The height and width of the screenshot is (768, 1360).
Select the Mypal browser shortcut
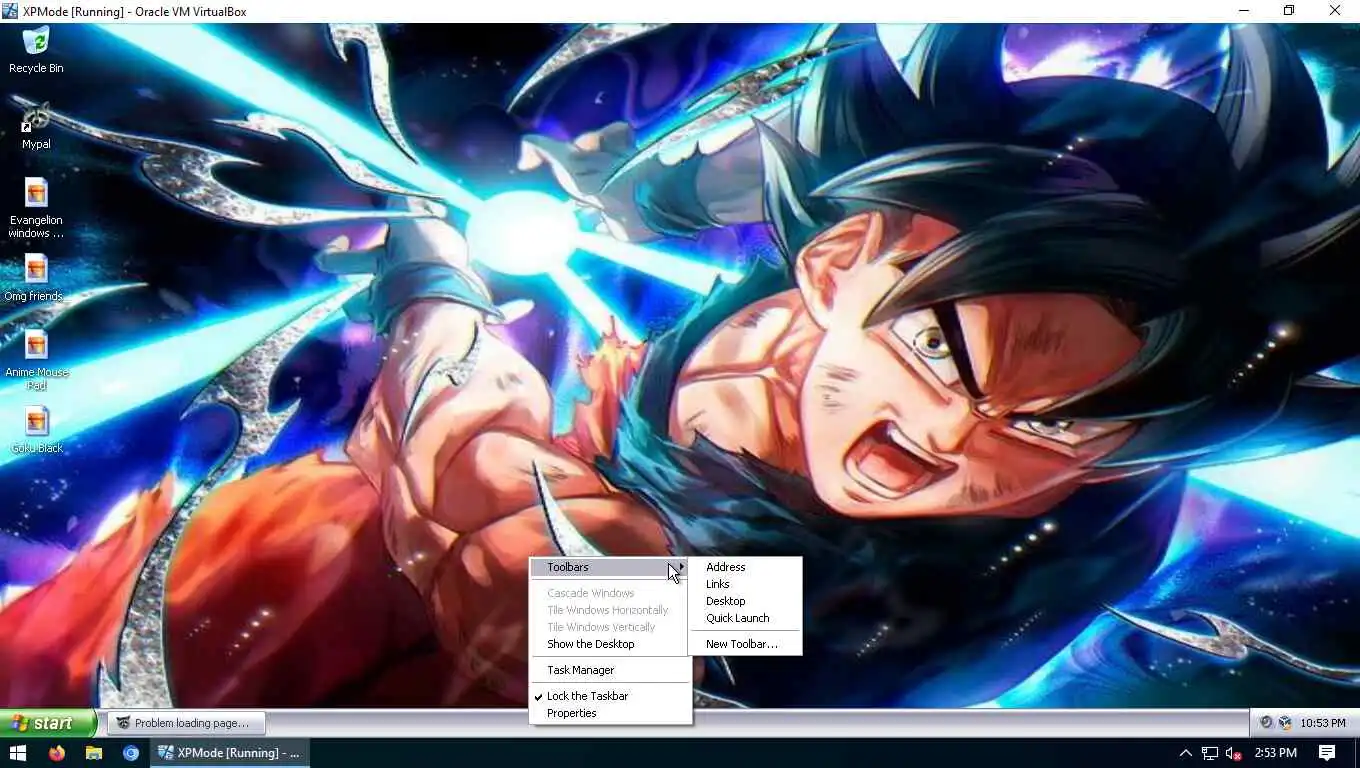click(36, 126)
